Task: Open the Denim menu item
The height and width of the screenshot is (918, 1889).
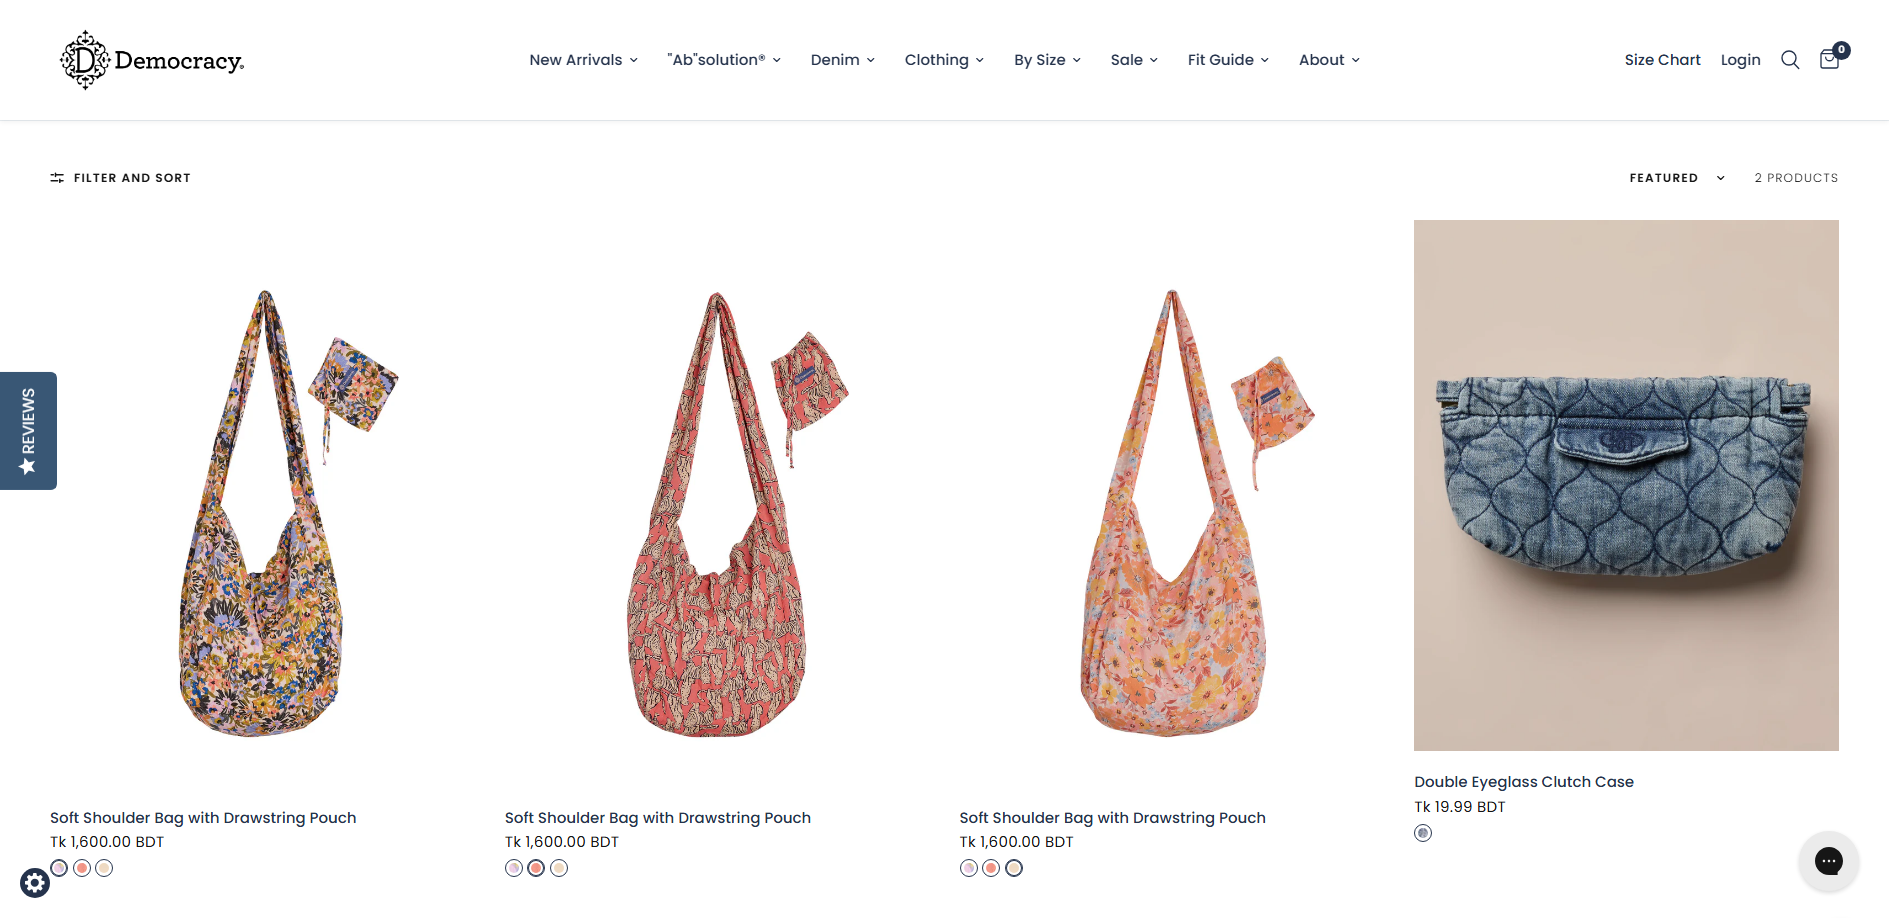Action: click(843, 60)
